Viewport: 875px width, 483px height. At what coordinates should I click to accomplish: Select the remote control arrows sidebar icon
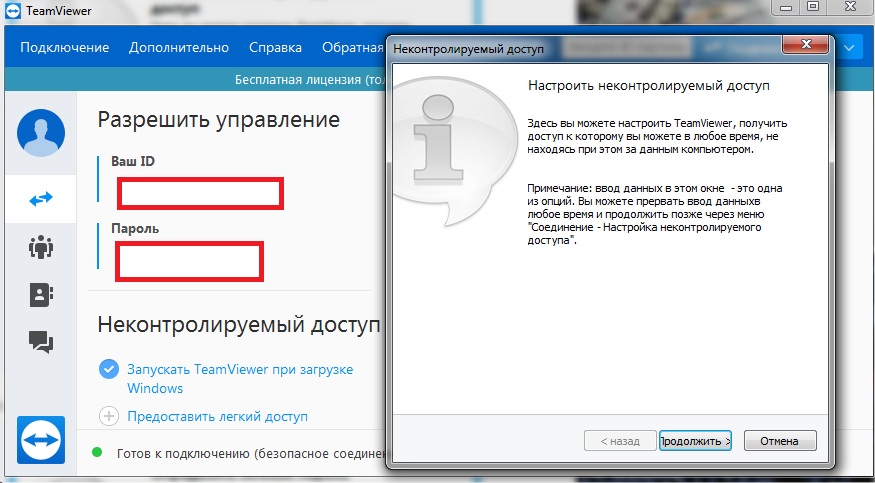pos(41,199)
